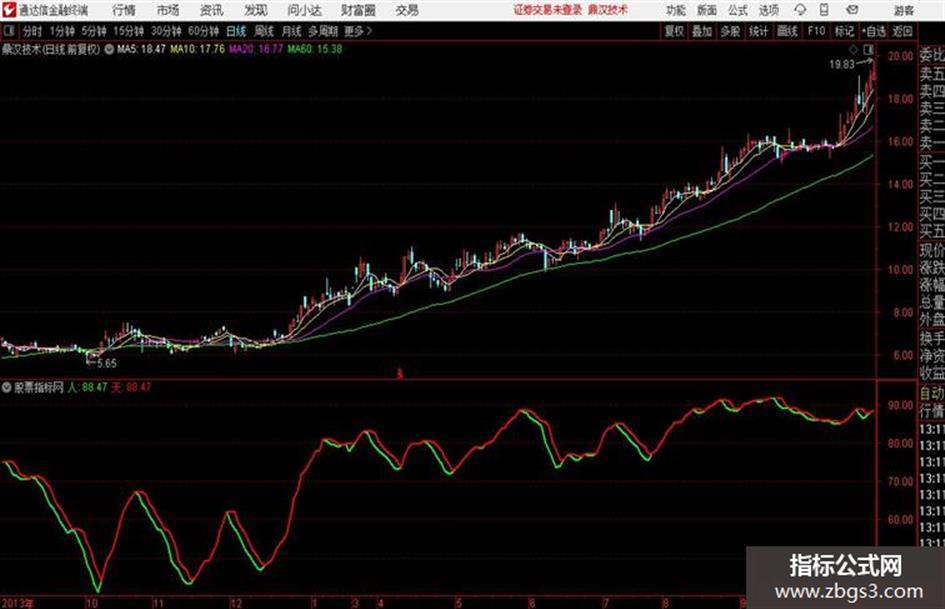This screenshot has width=945, height=609.
Task: Add stock via the +自选 button
Action: (x=874, y=31)
